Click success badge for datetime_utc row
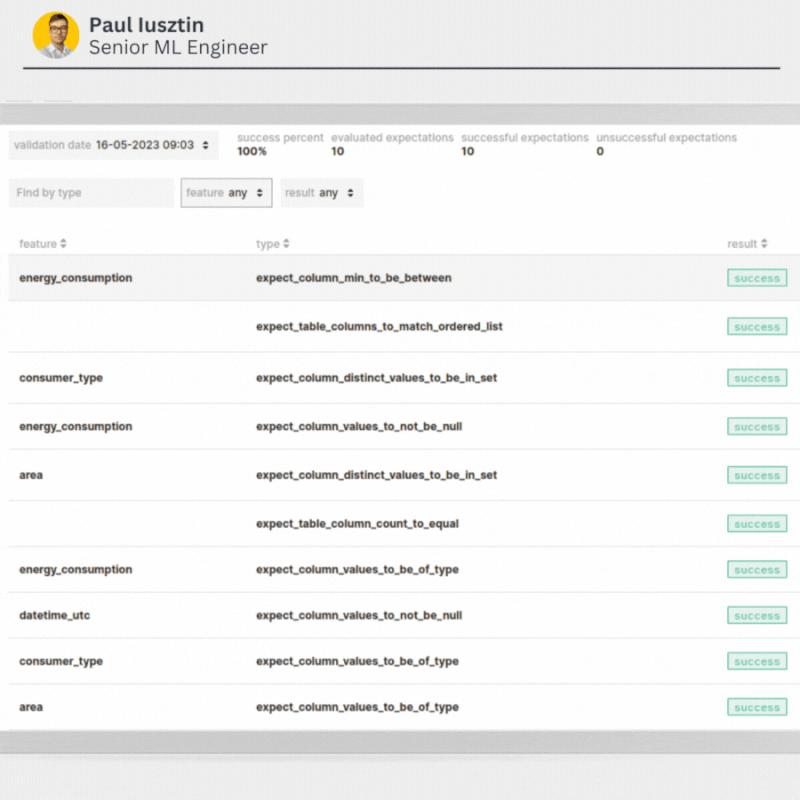 tap(757, 615)
